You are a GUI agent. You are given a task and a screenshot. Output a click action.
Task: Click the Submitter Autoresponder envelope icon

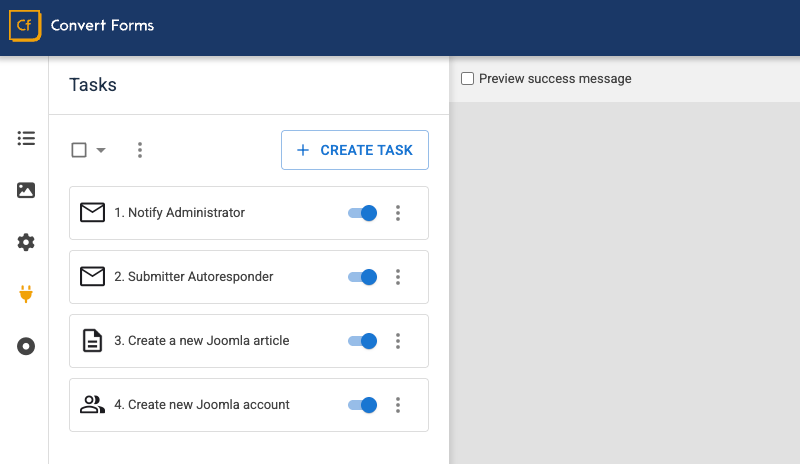[x=92, y=277]
